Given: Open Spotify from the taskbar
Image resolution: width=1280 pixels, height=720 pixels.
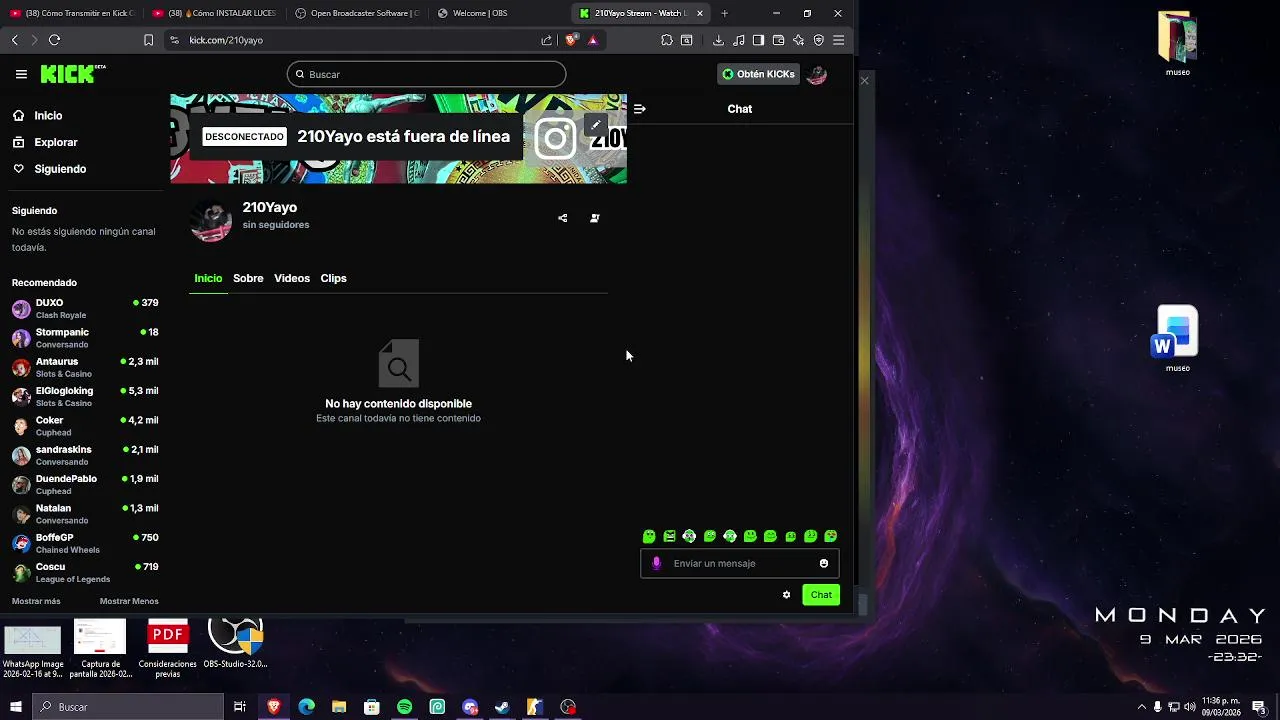Looking at the screenshot, I should (x=404, y=707).
